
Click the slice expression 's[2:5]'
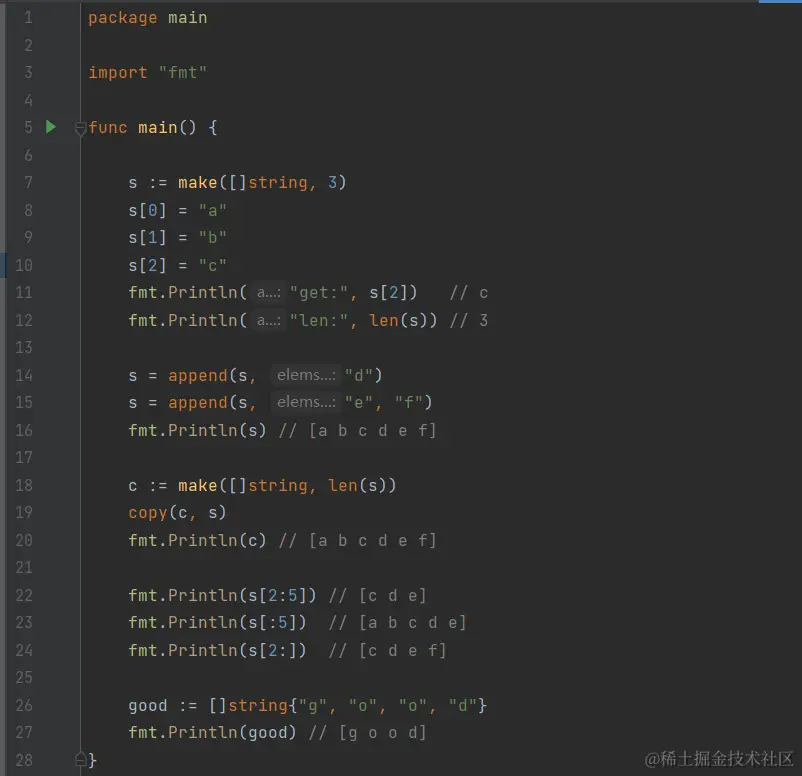(277, 595)
